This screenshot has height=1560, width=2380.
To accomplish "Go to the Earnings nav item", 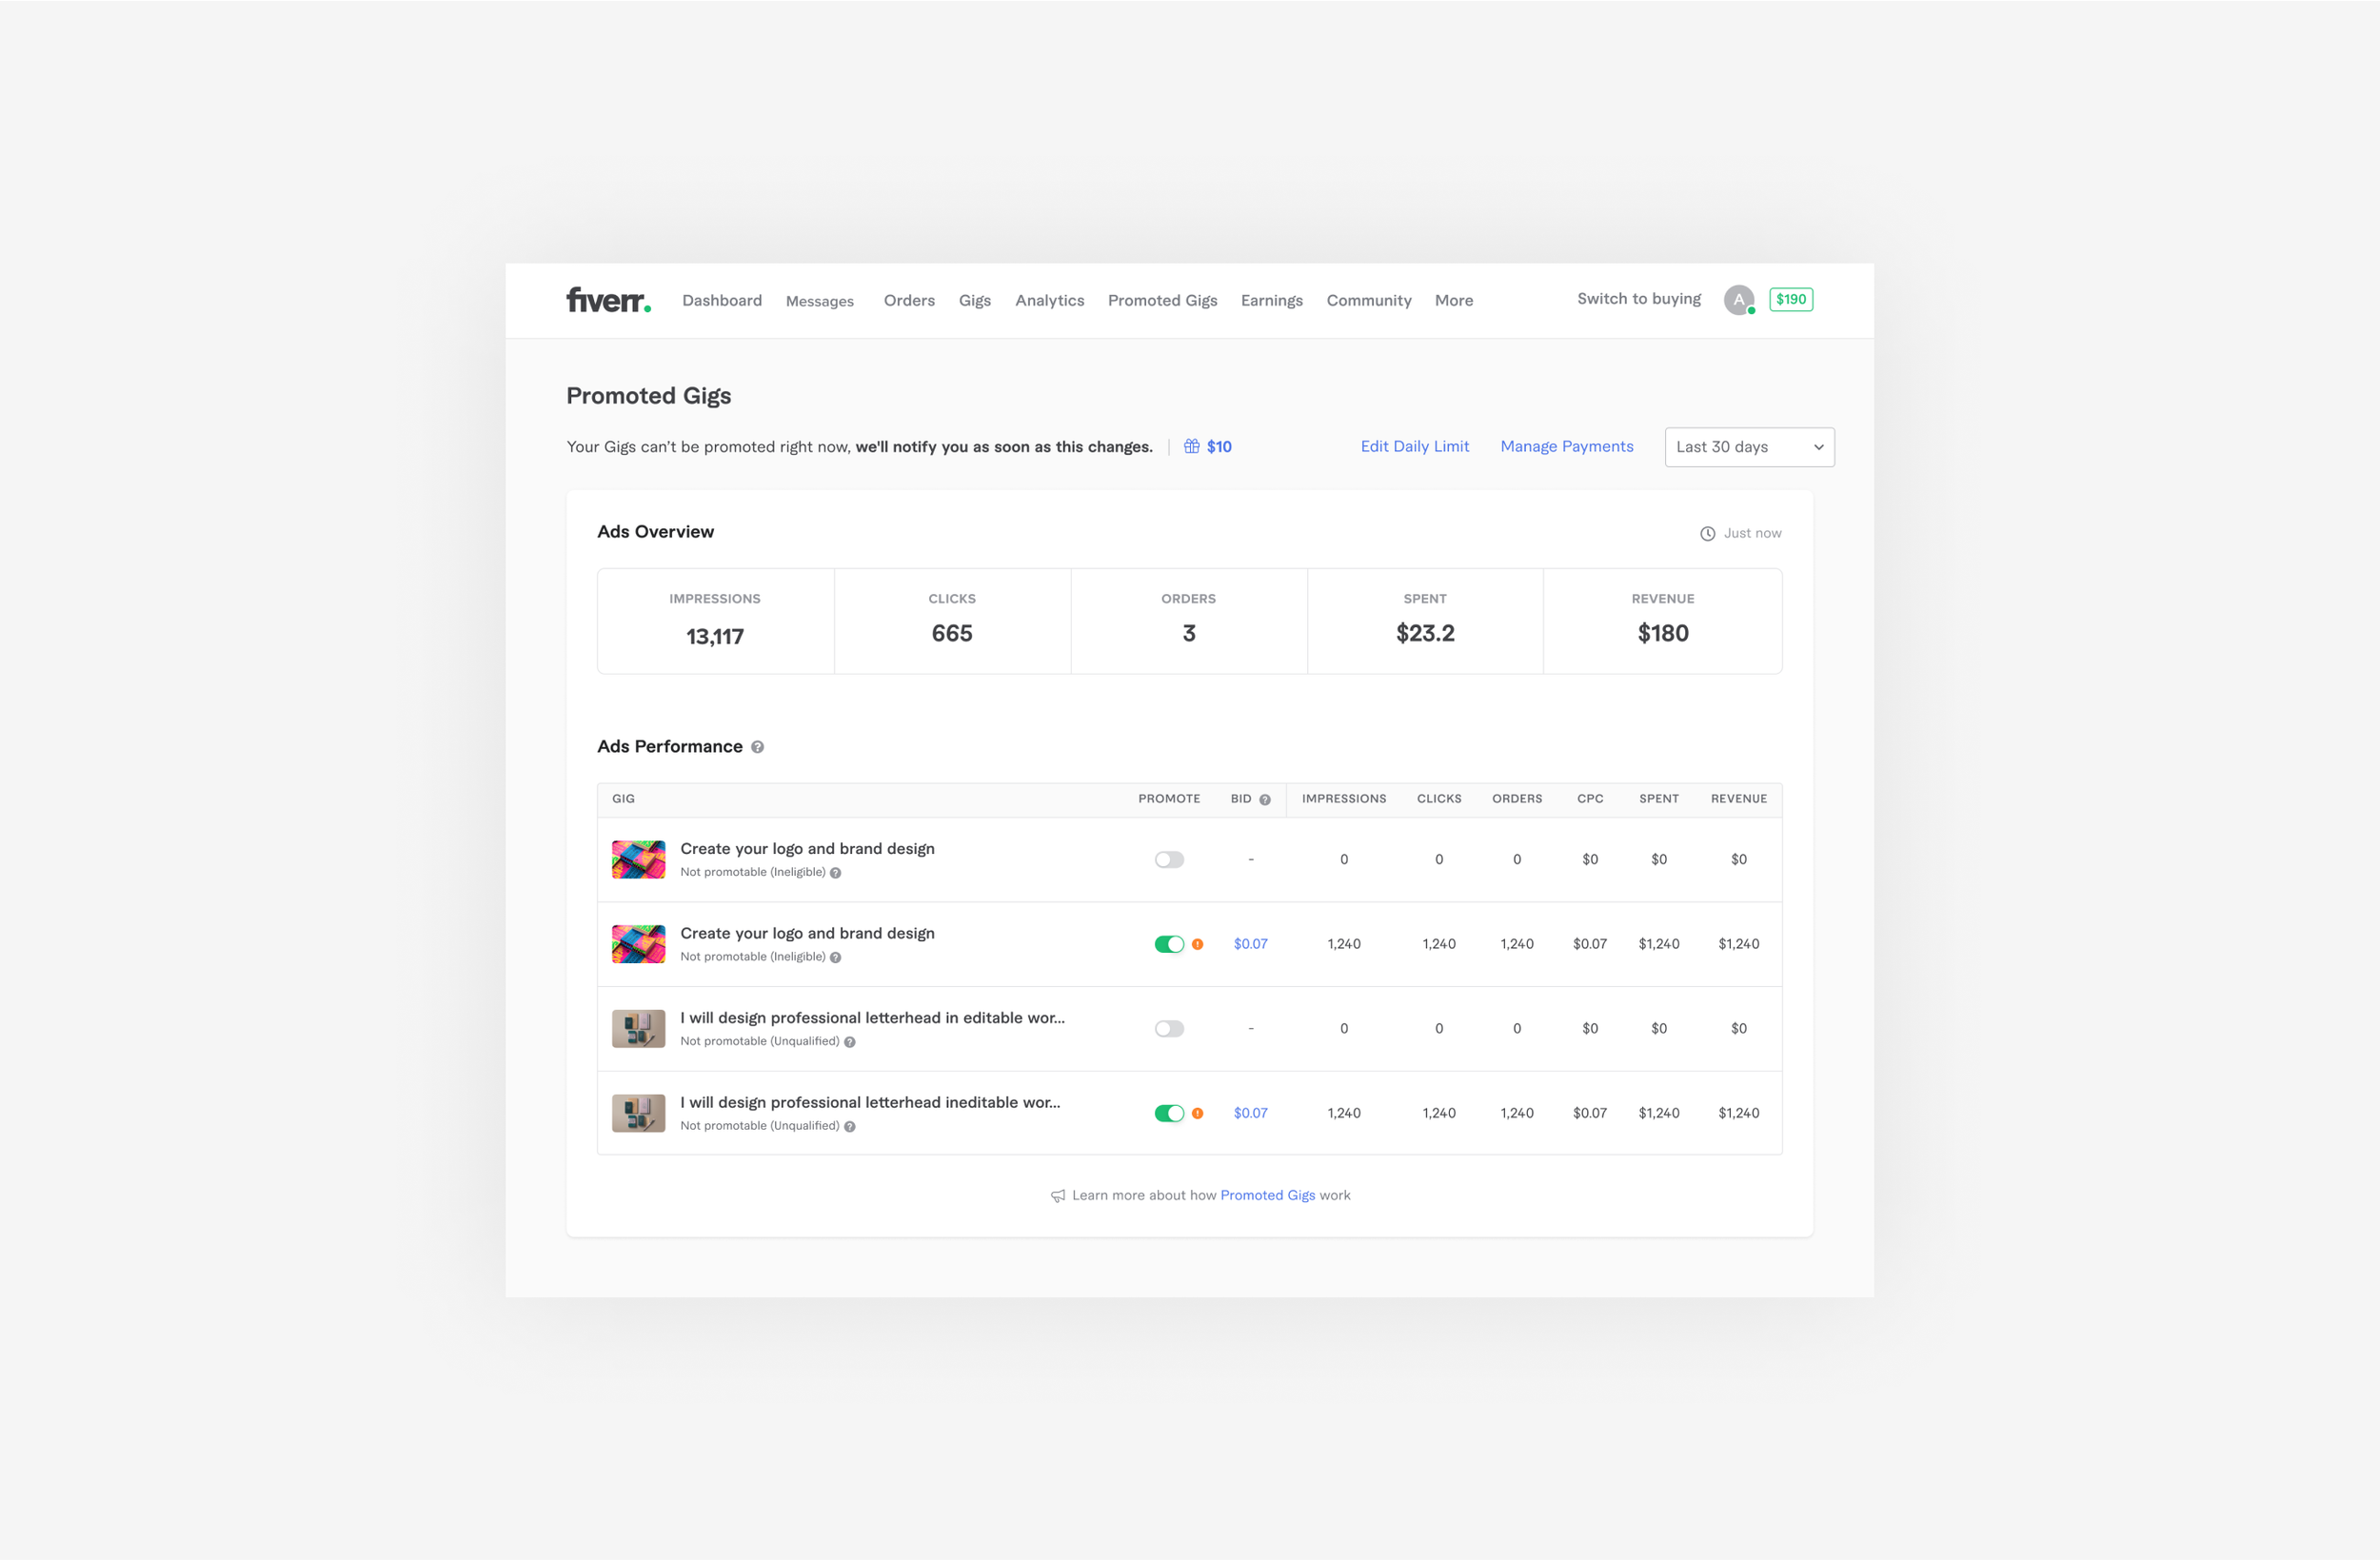I will pyautogui.click(x=1271, y=300).
